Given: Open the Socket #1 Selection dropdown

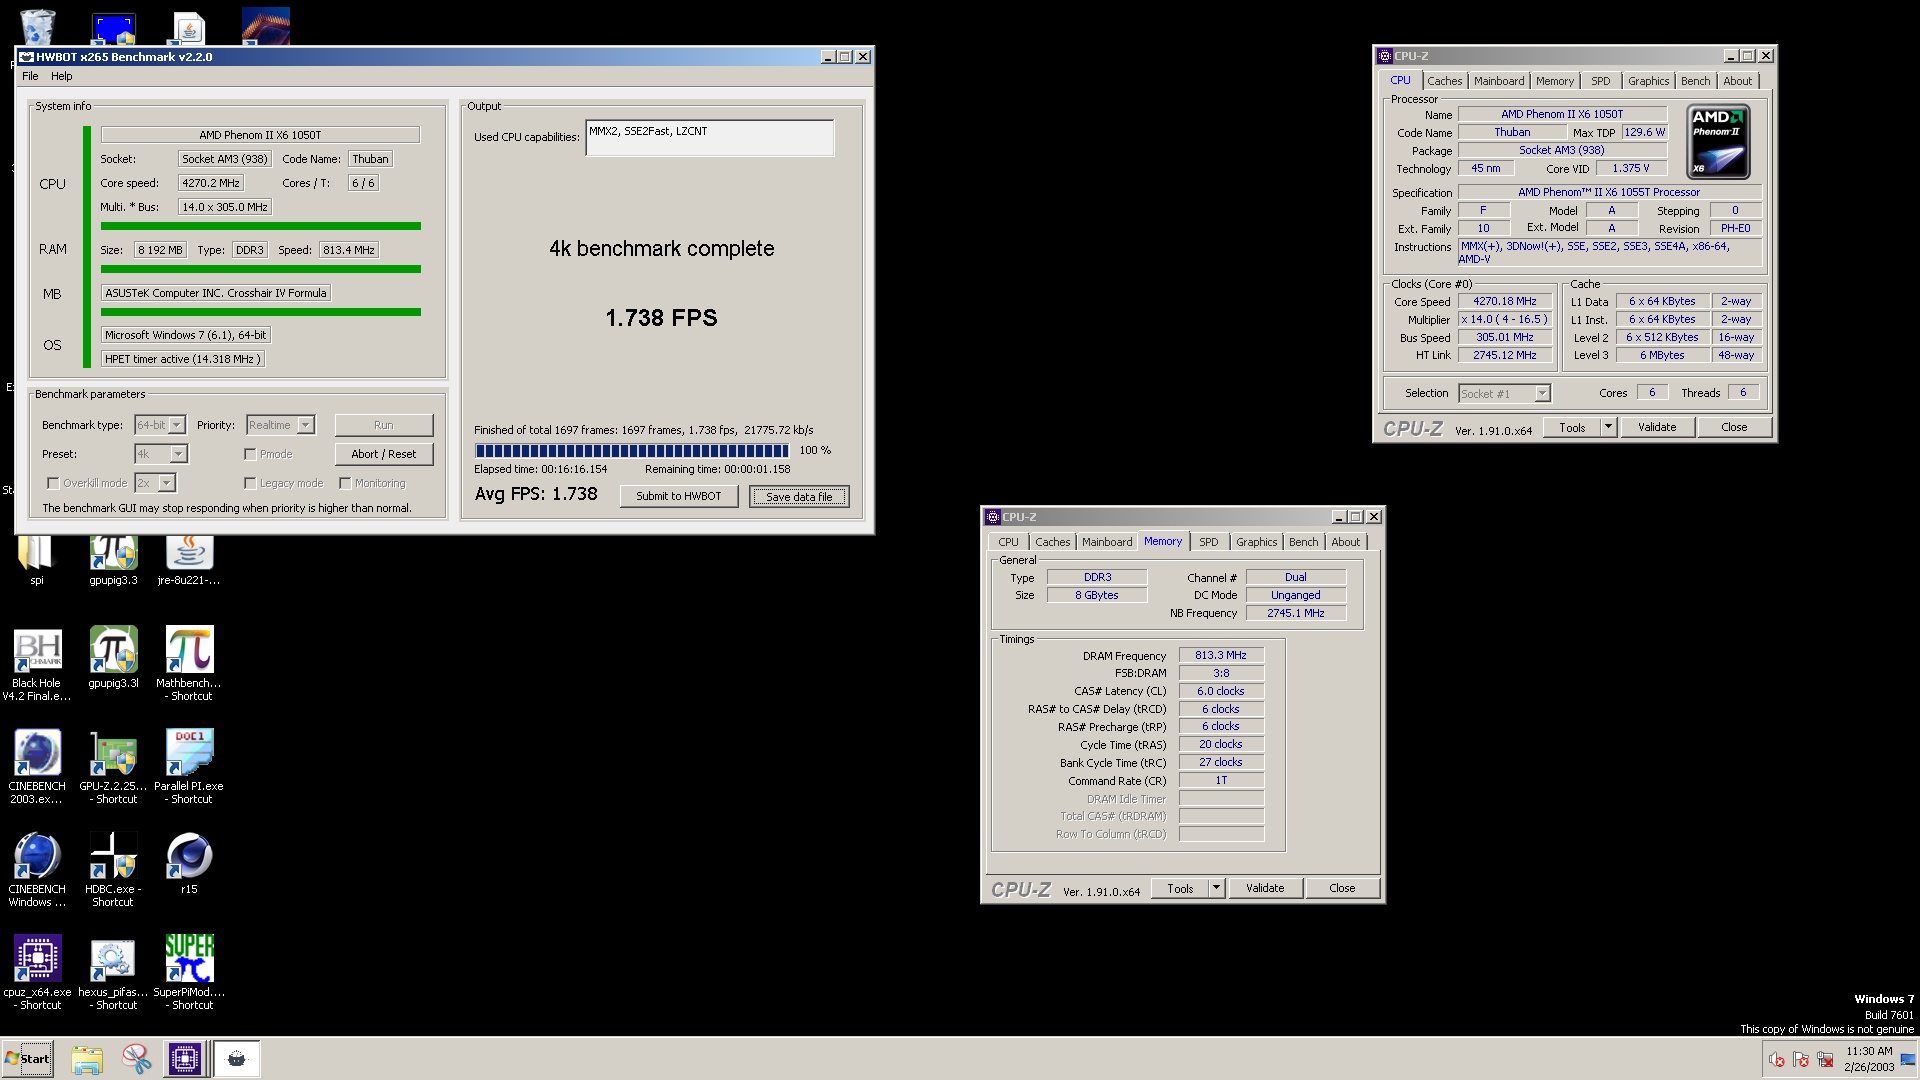Looking at the screenshot, I should click(1504, 394).
